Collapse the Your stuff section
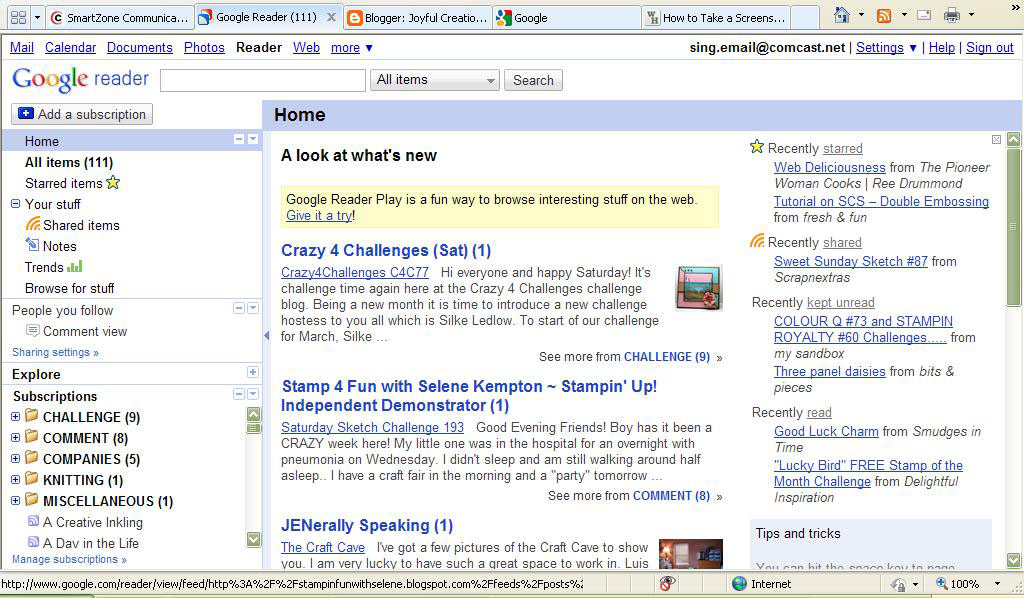 coord(16,204)
